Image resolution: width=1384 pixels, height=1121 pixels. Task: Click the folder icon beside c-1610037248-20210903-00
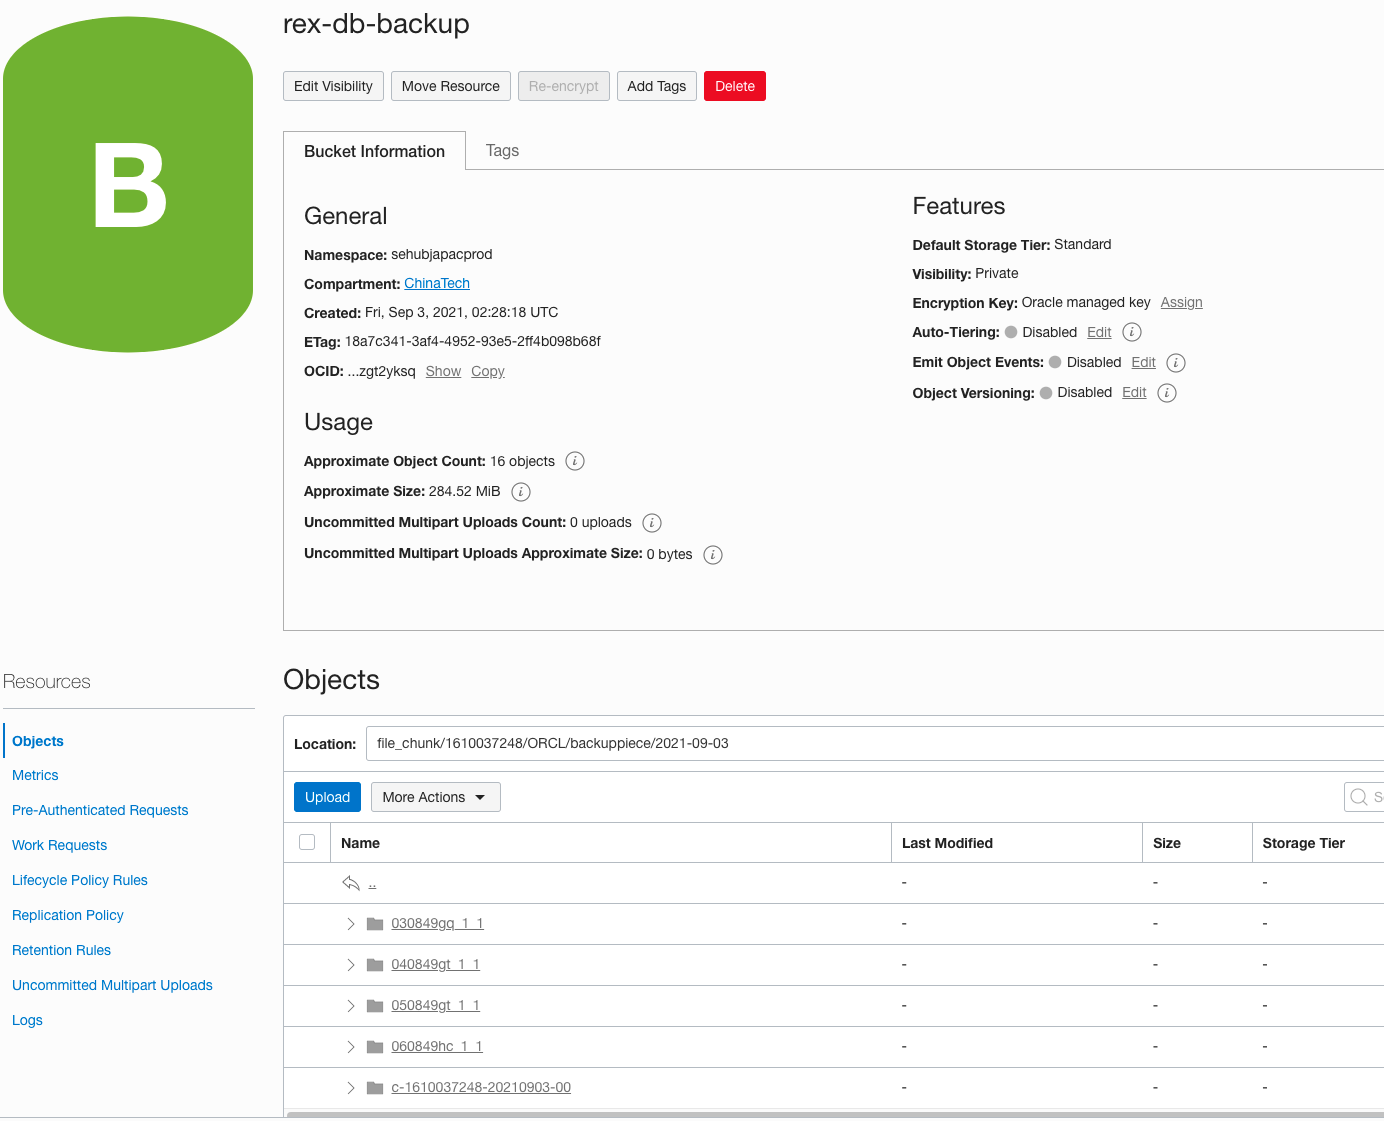(x=374, y=1087)
